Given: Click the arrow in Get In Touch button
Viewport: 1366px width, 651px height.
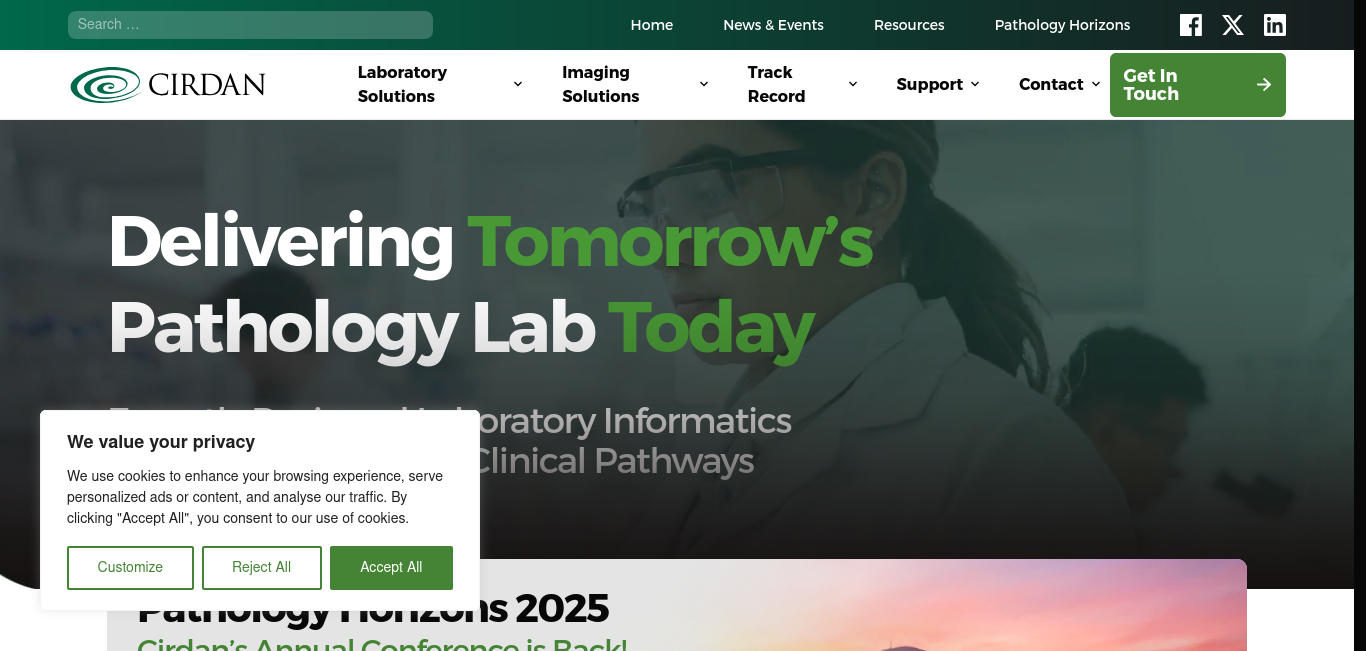Looking at the screenshot, I should pos(1264,85).
